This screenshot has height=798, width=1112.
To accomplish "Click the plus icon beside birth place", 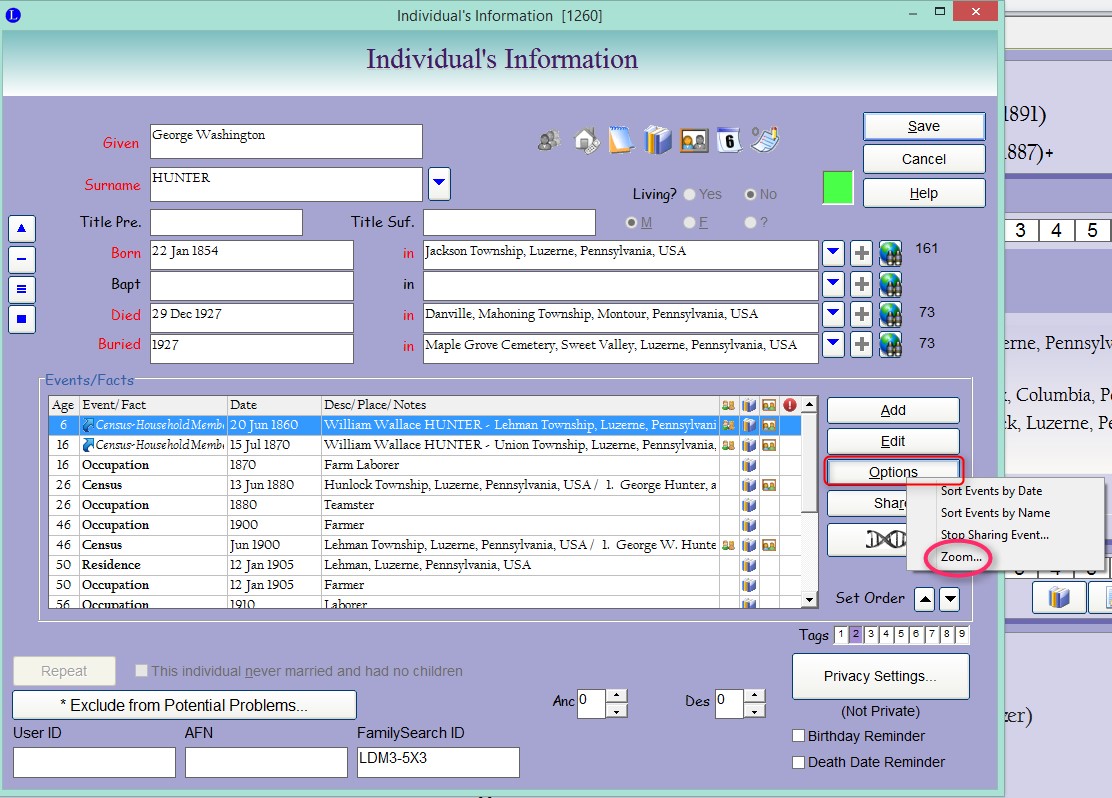I will click(861, 253).
